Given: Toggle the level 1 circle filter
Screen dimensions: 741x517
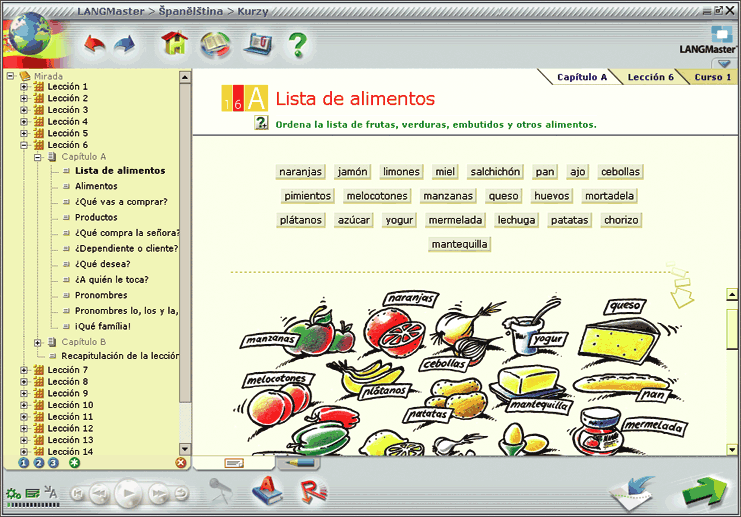Looking at the screenshot, I should pyautogui.click(x=23, y=462).
